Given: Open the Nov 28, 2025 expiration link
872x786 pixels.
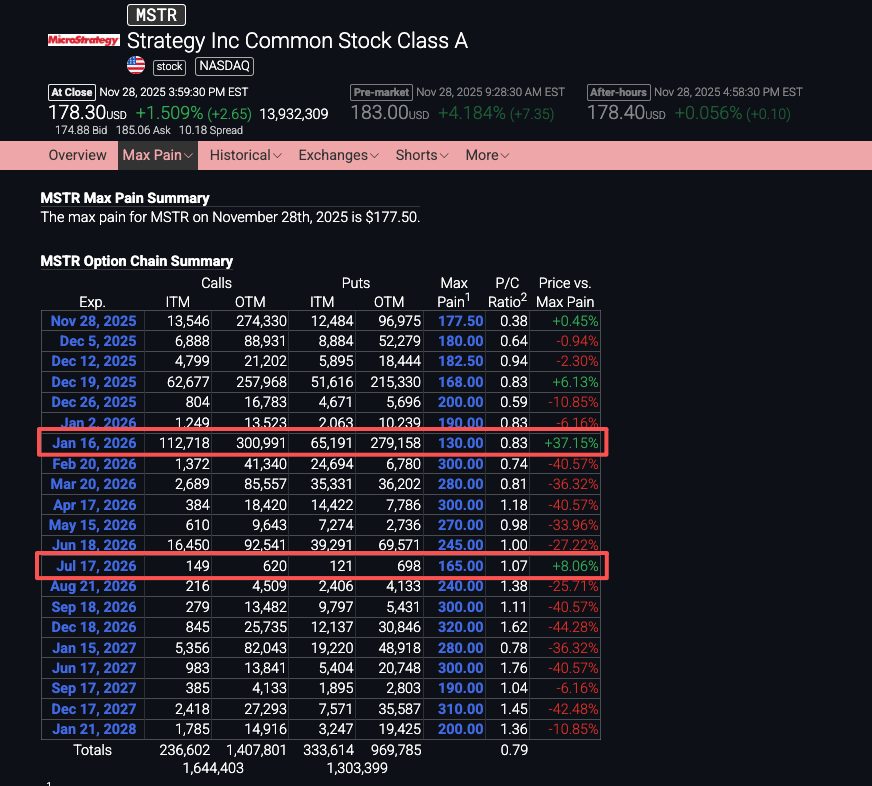Looking at the screenshot, I should coord(93,321).
